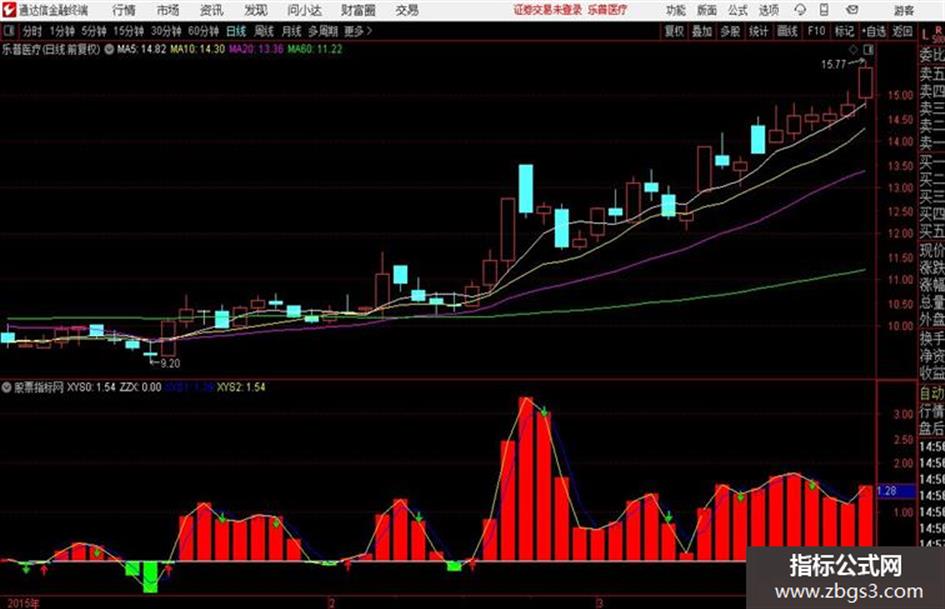Switch to 分时 chart period
Viewport: 945px width, 609px height.
33,31
